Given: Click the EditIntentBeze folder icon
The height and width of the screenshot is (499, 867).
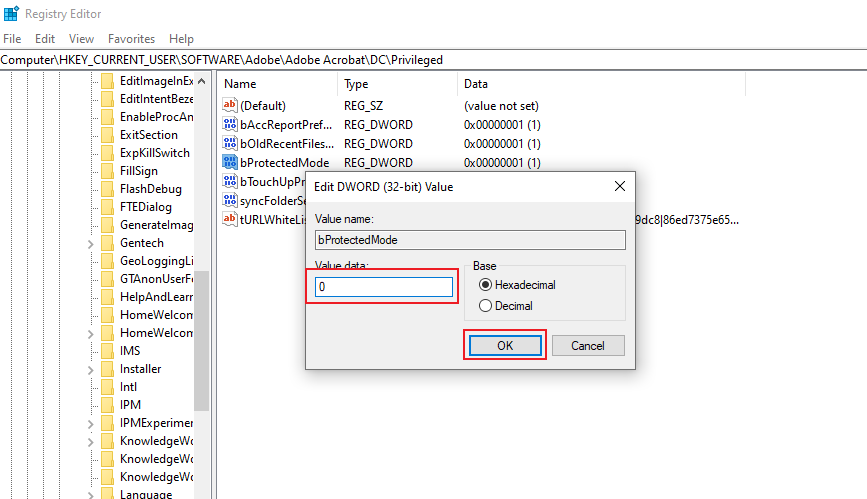Looking at the screenshot, I should point(107,99).
